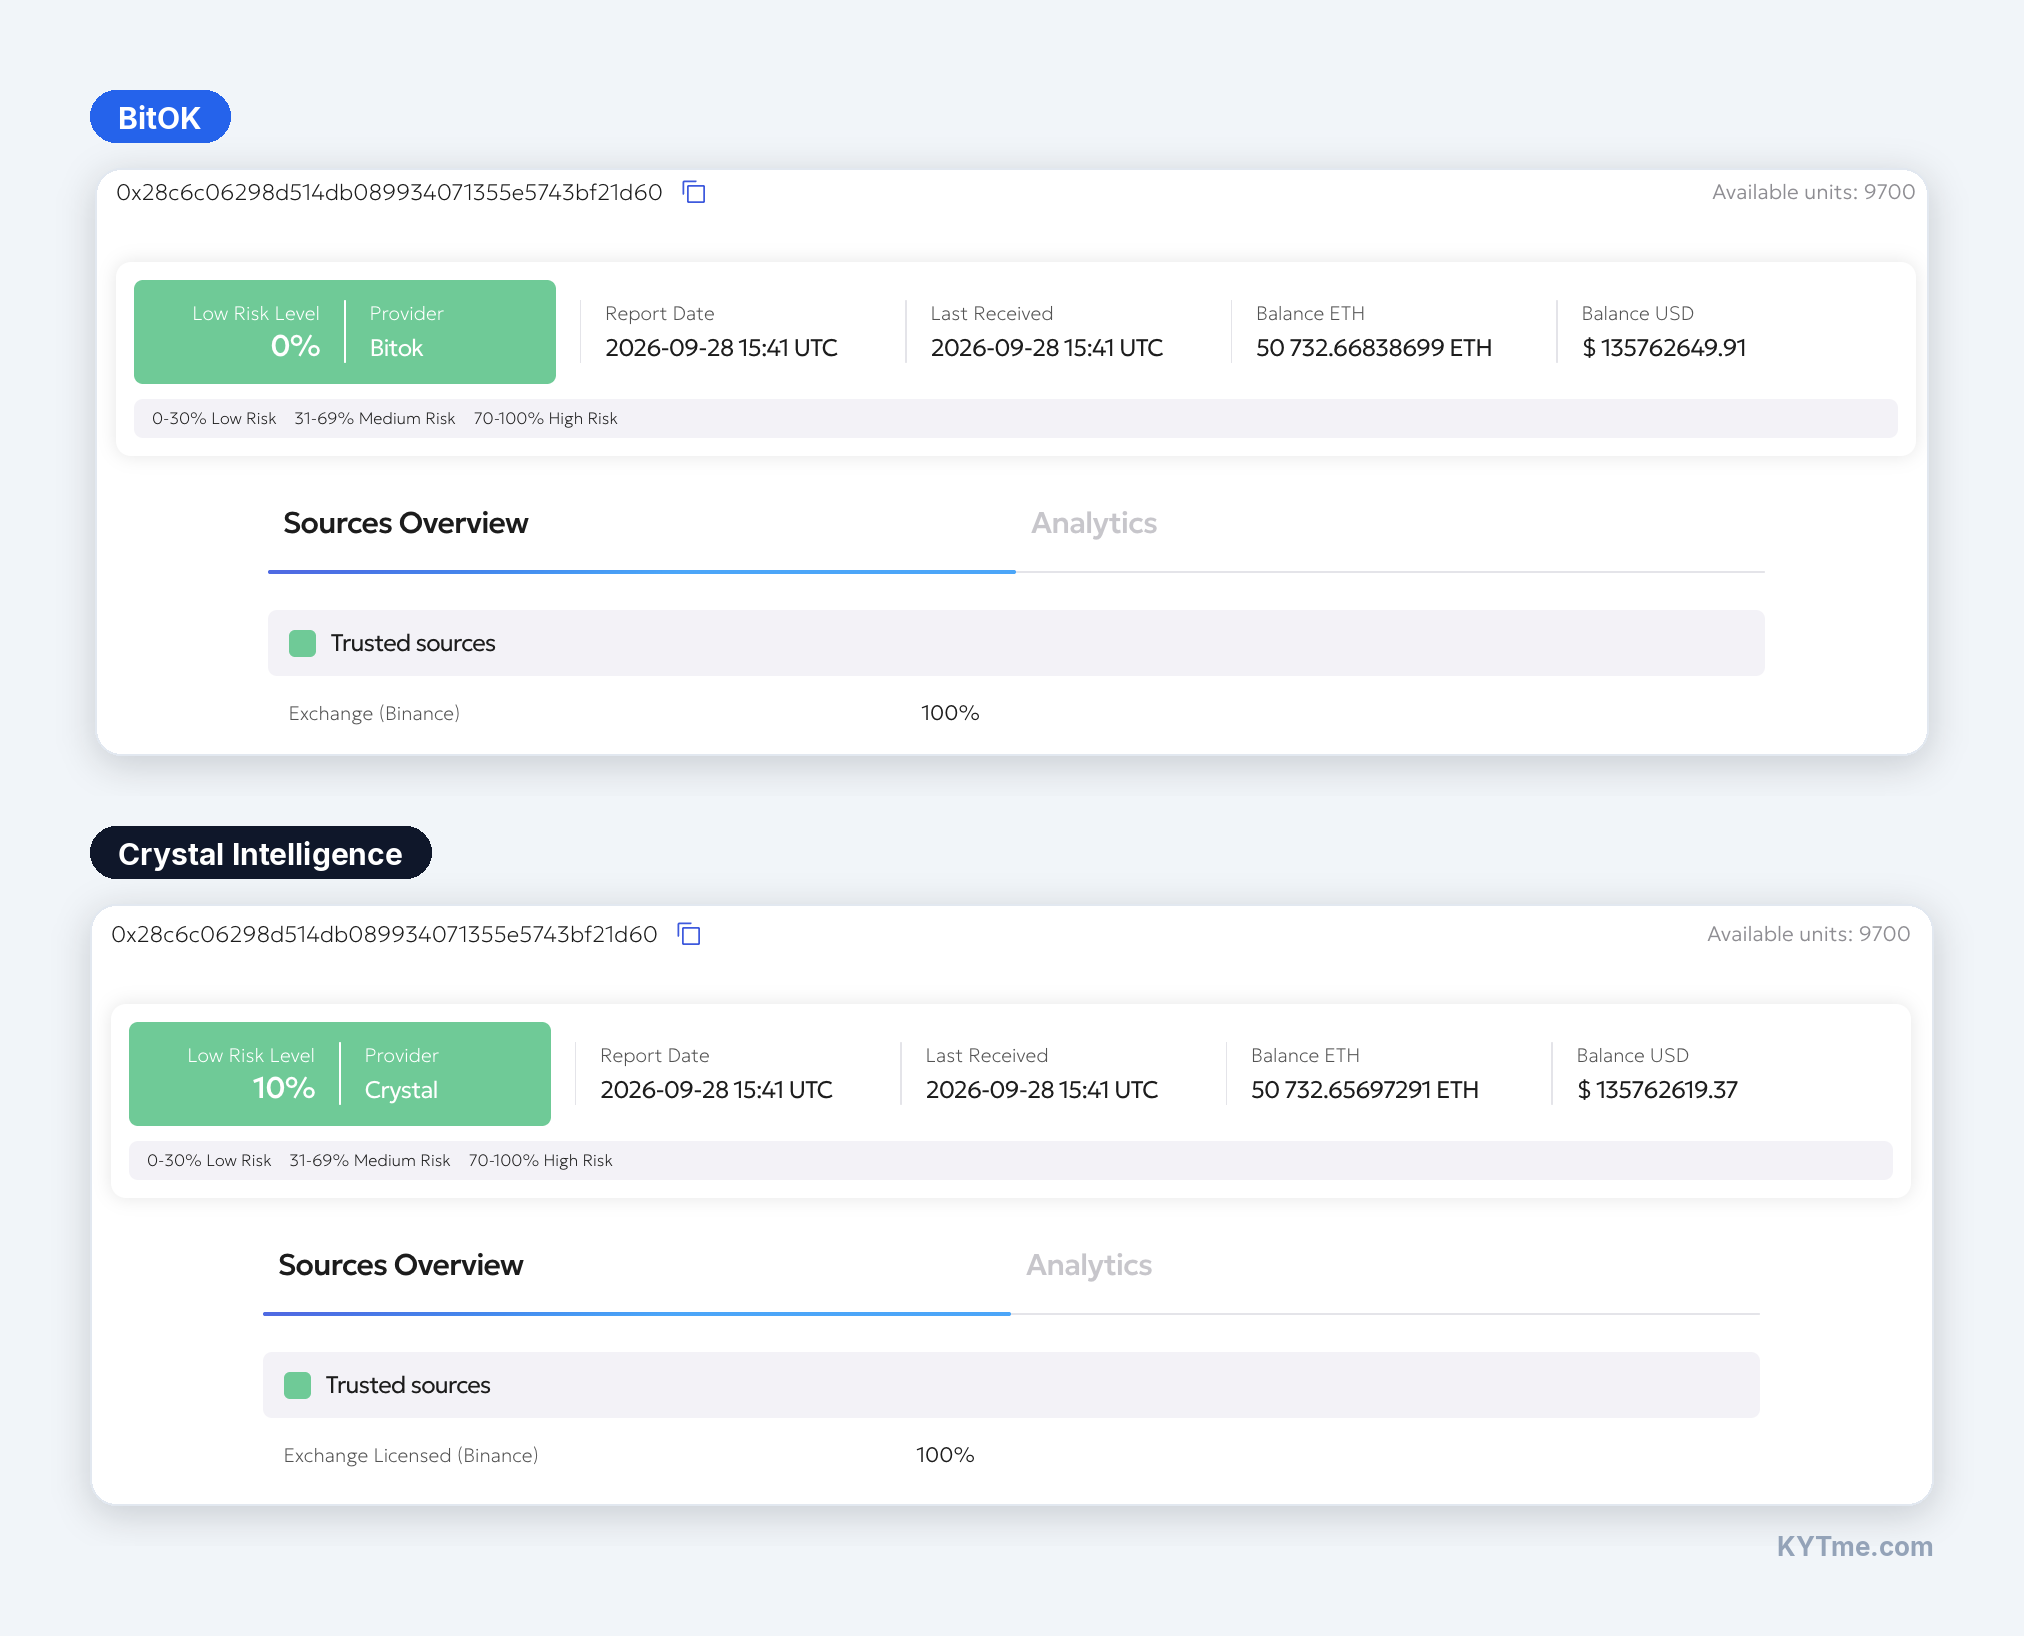This screenshot has height=1636, width=2024.
Task: Click the Last Received value in Crystal report
Action: point(1041,1090)
